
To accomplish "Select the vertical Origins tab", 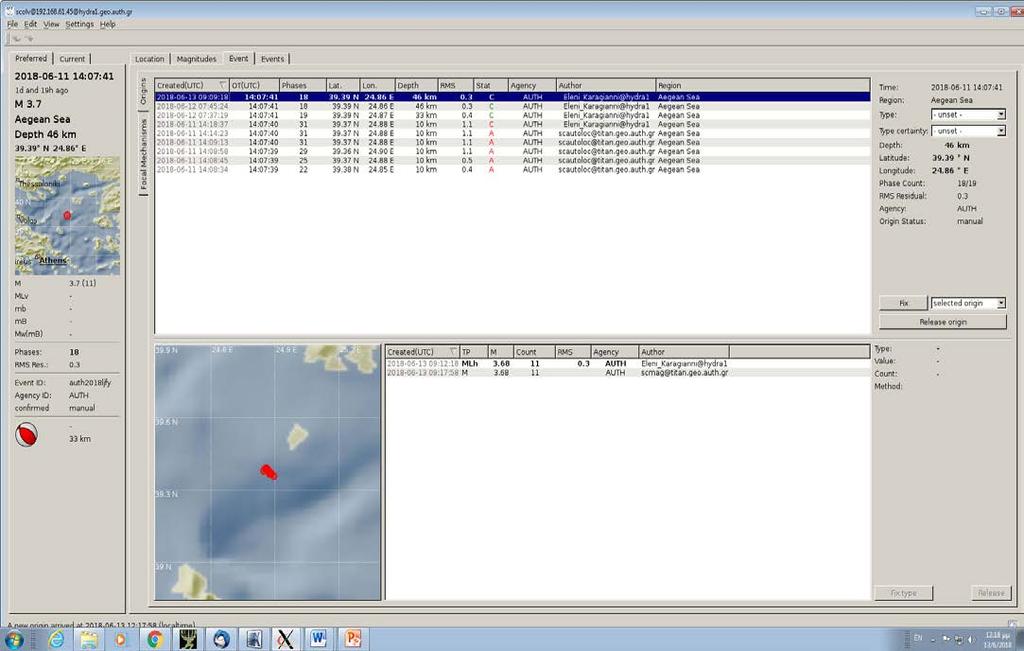I will 144,91.
